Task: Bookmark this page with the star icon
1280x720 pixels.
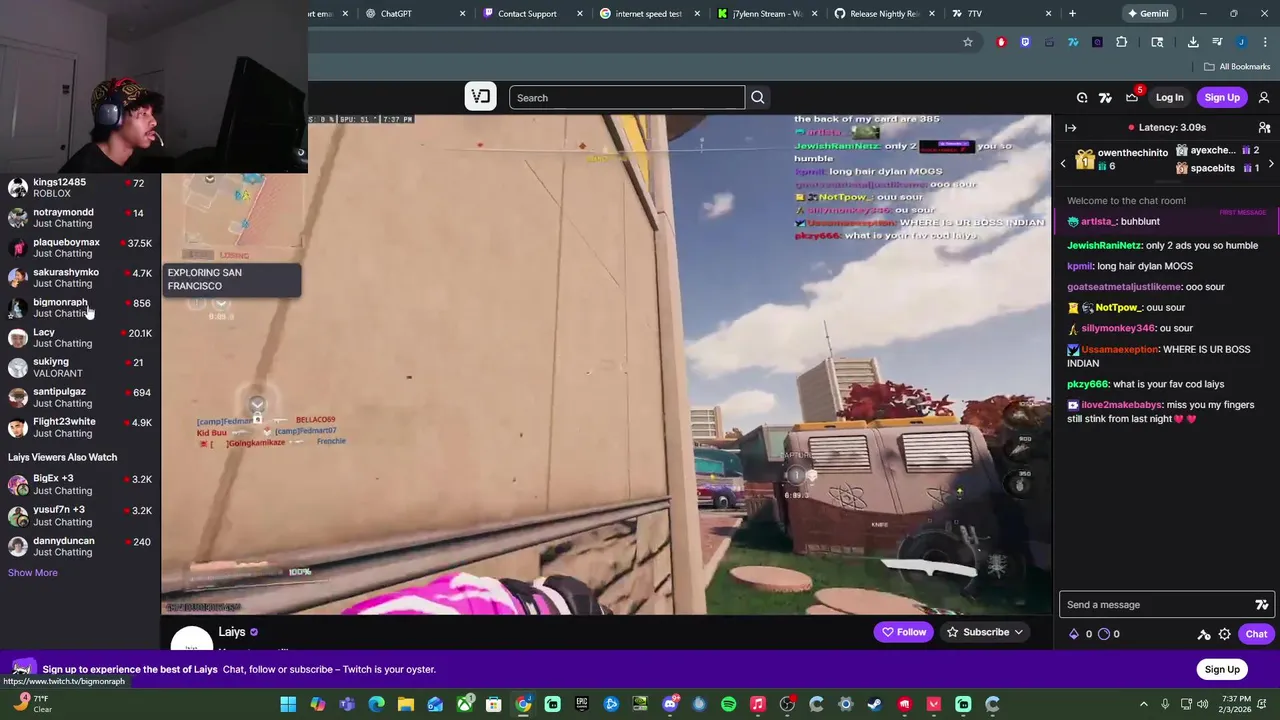Action: pyautogui.click(x=968, y=42)
